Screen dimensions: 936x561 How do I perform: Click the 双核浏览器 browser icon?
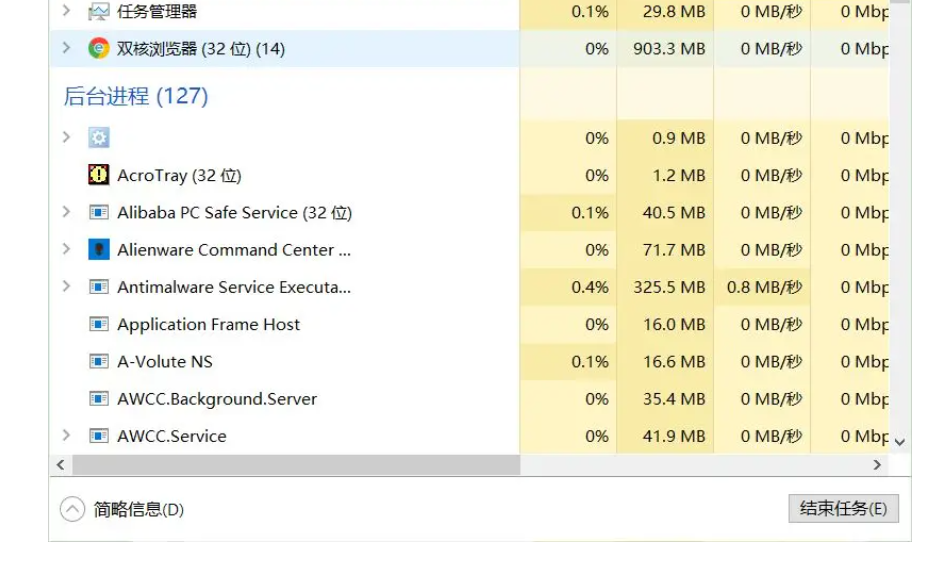[98, 48]
